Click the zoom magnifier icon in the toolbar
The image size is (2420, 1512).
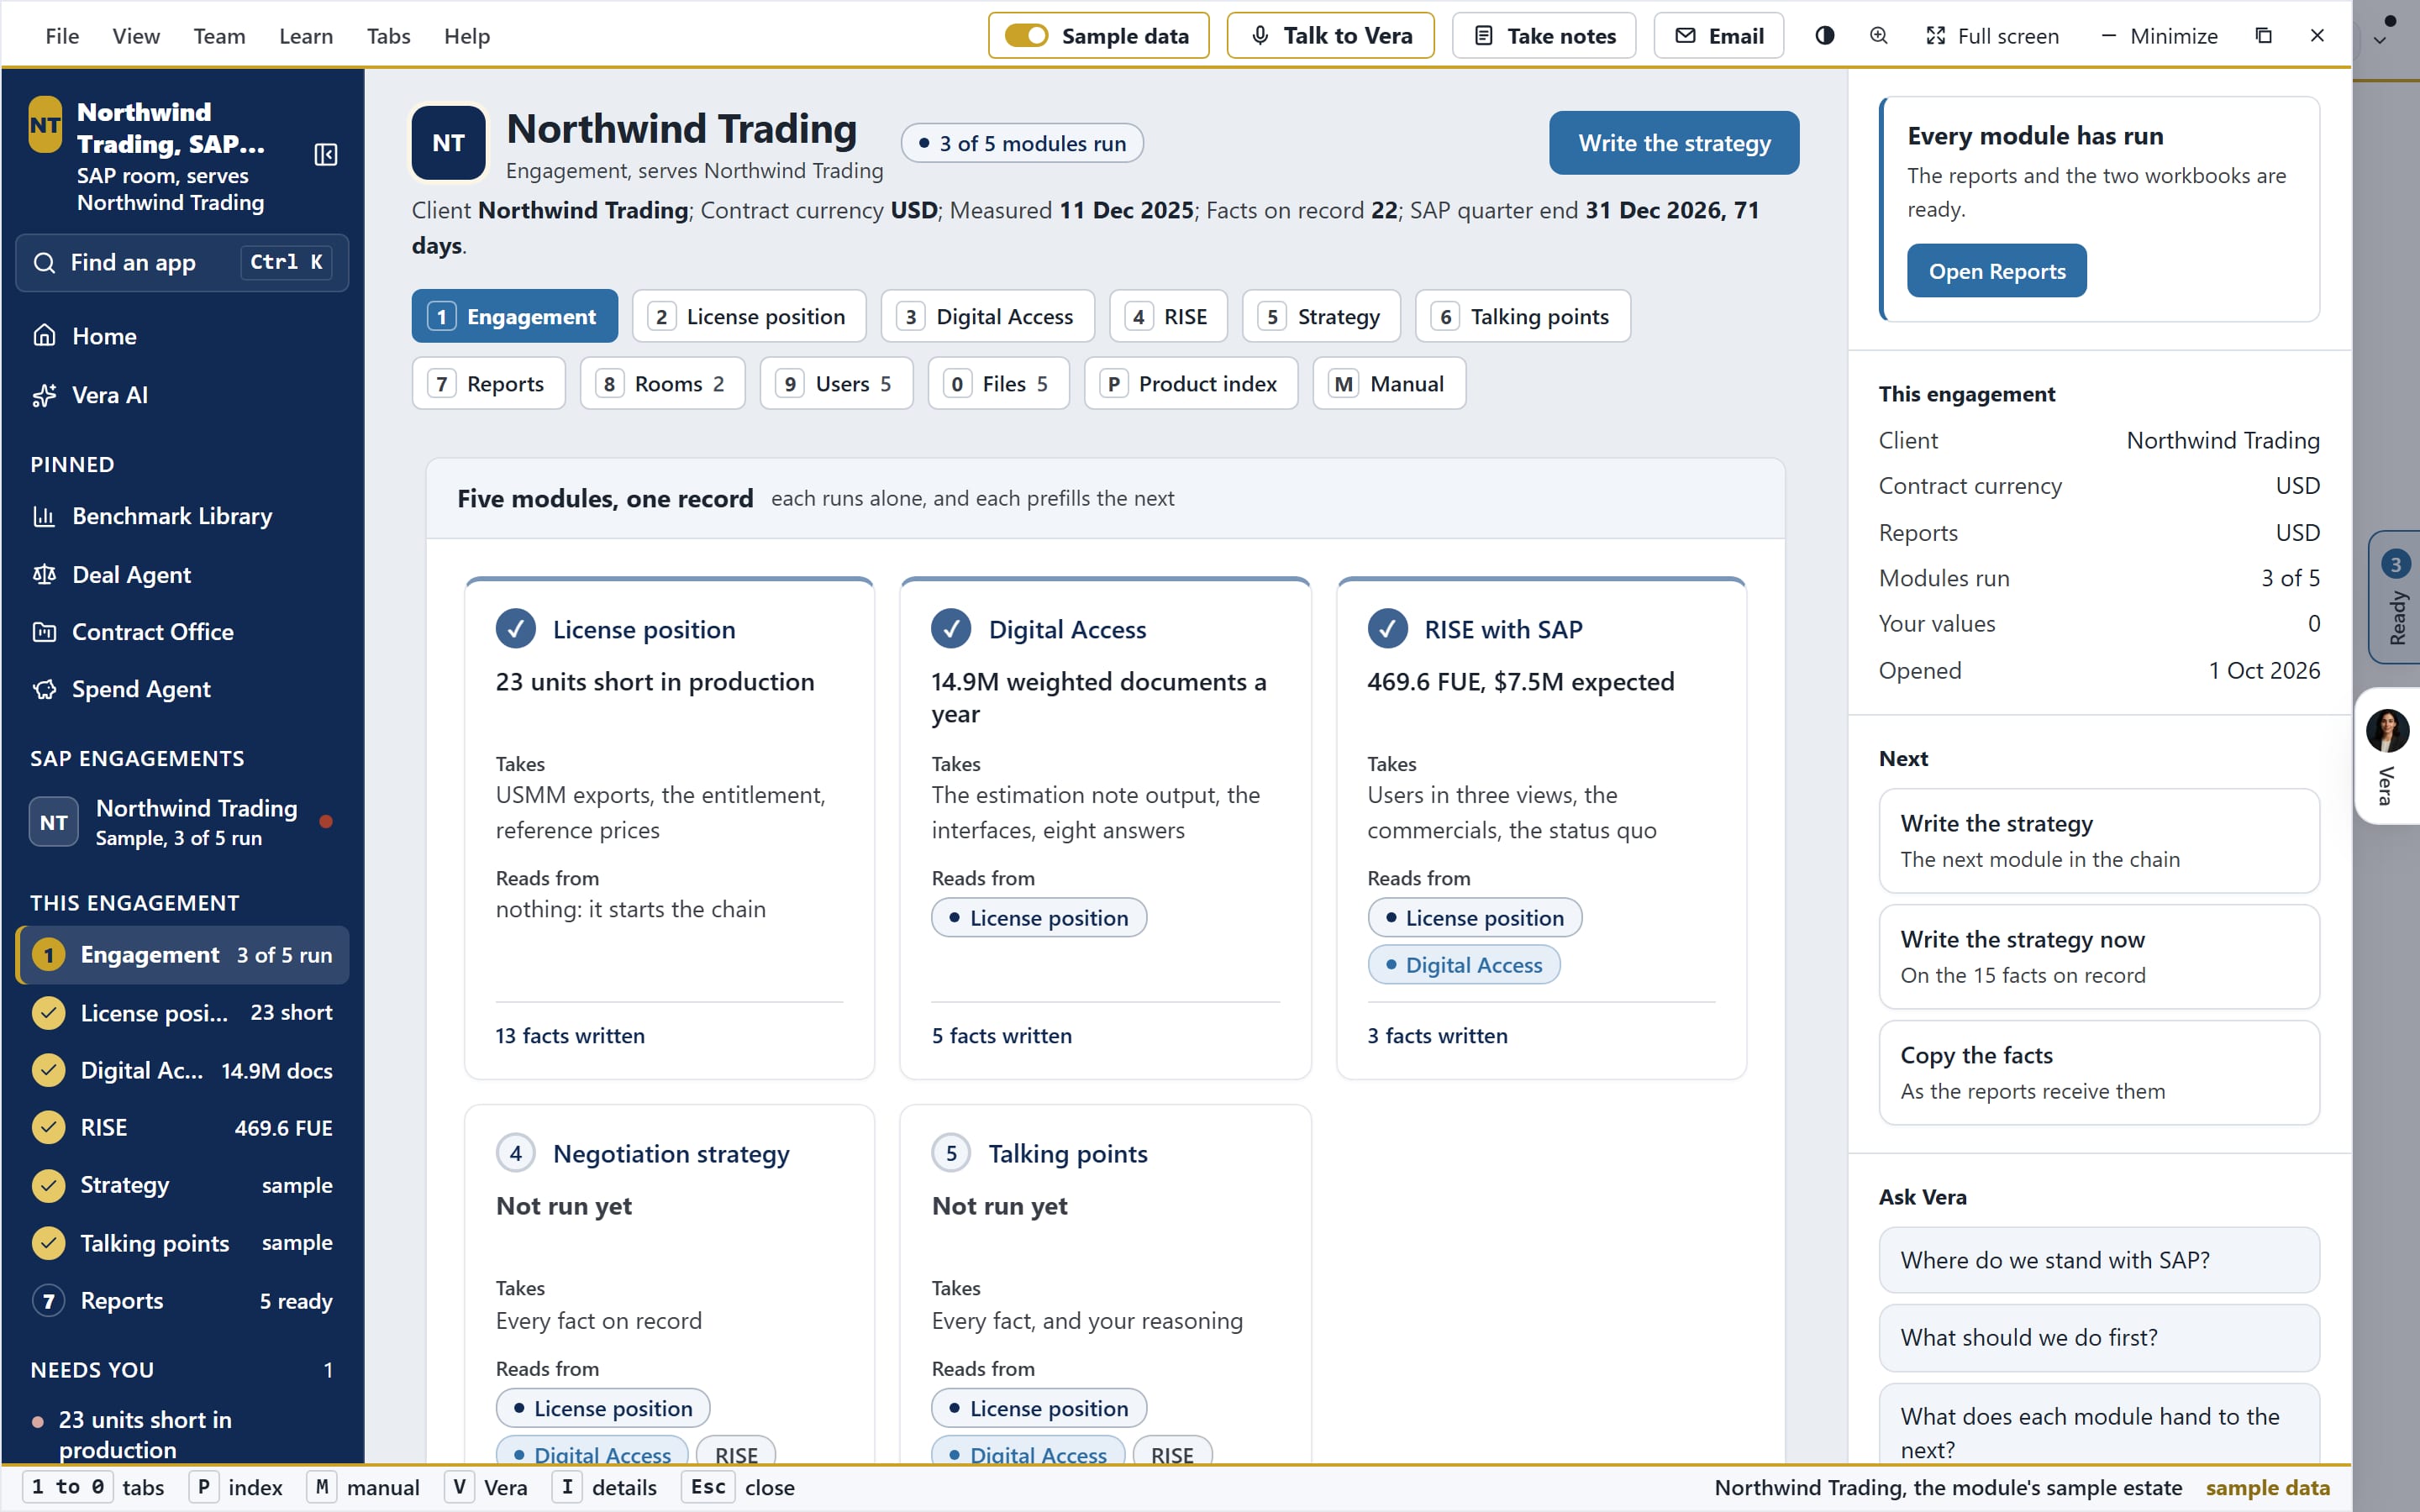[1879, 36]
